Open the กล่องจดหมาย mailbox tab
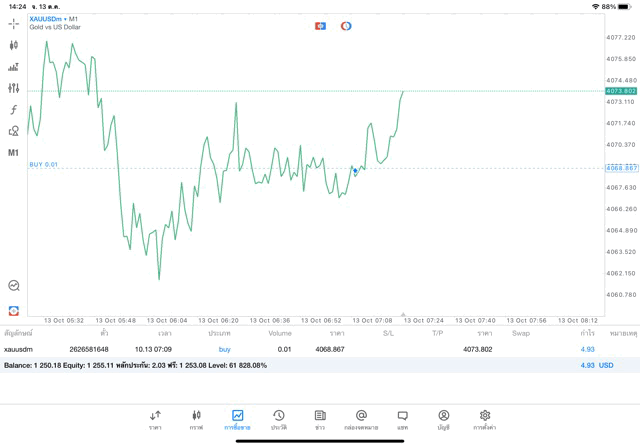 (x=361, y=420)
